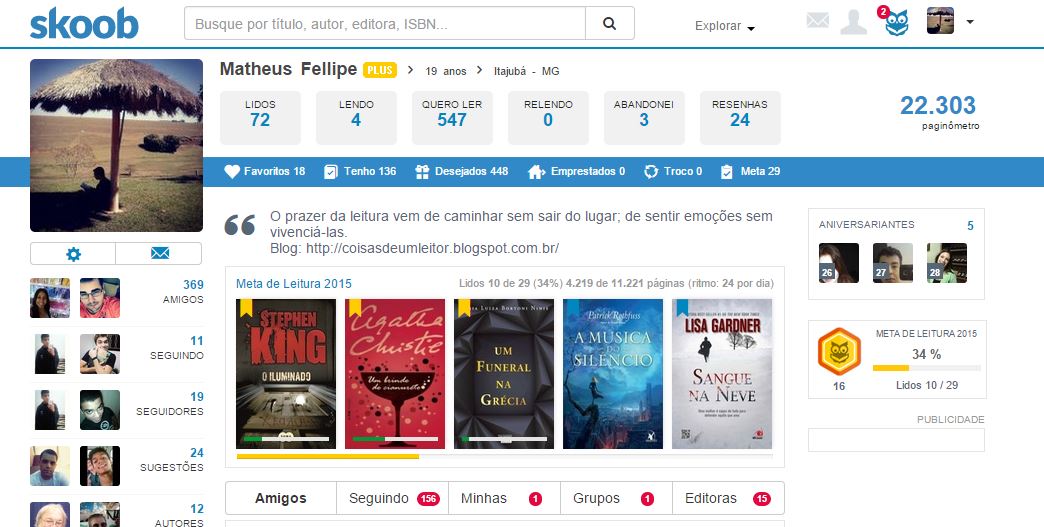Open Favoritos 18 heart item
The height and width of the screenshot is (527, 1044).
(264, 172)
